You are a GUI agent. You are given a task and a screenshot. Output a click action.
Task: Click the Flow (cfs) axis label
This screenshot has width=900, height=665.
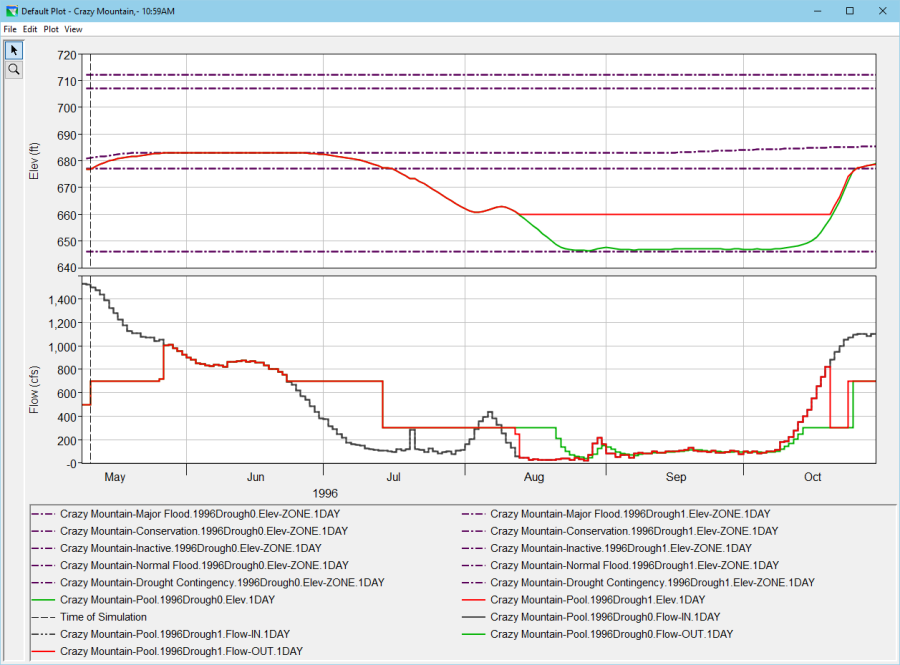pos(36,389)
